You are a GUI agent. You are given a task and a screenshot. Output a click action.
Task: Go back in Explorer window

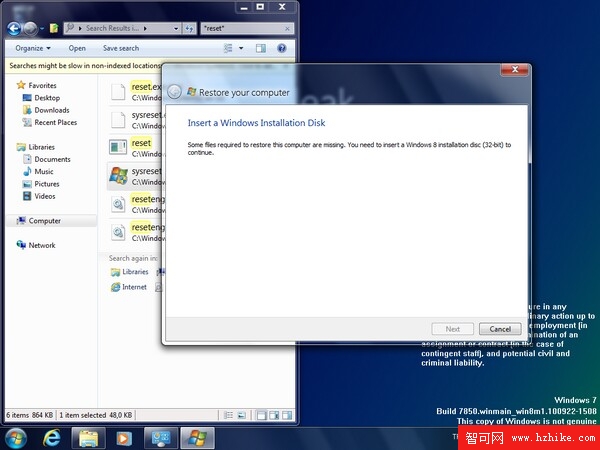[x=14, y=28]
